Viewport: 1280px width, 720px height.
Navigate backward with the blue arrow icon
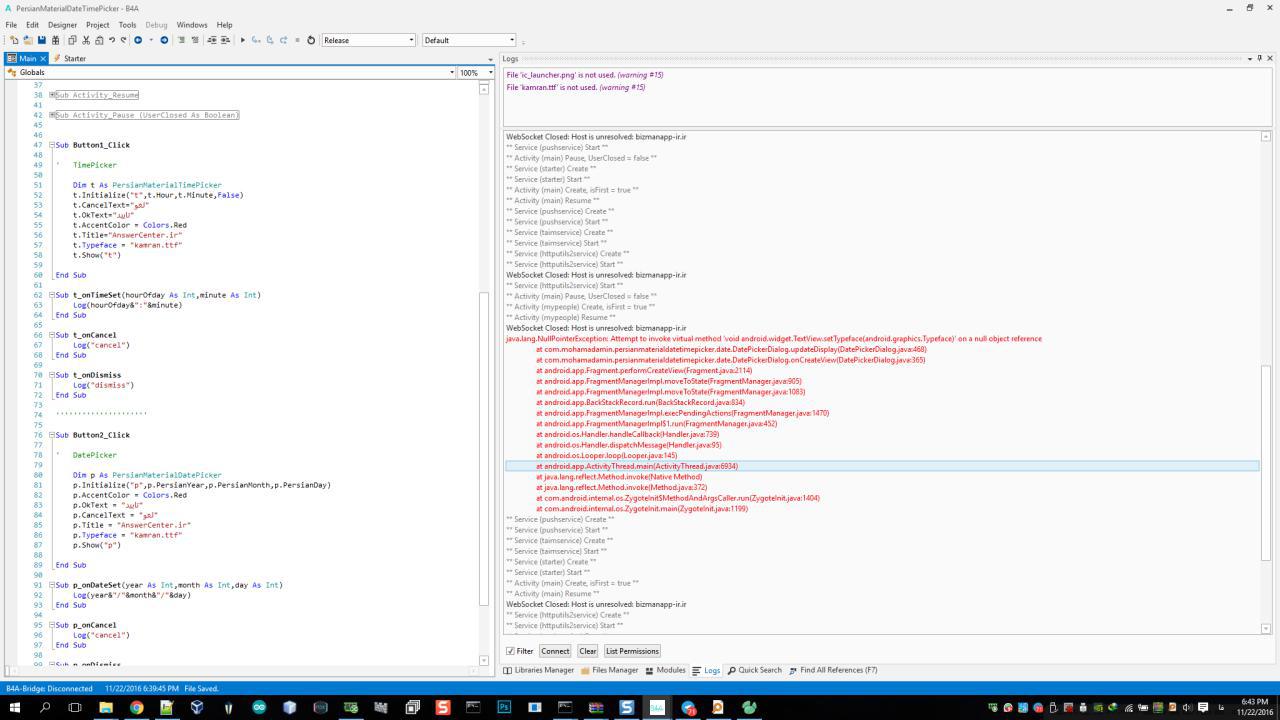[138, 40]
